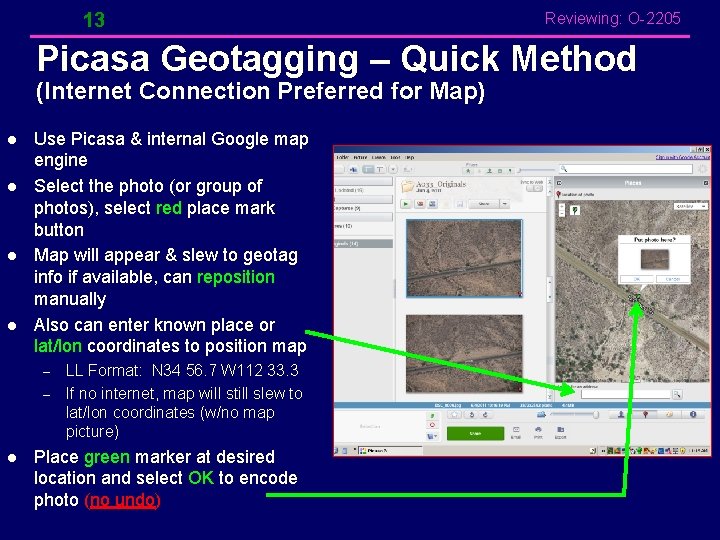The image size is (720, 540).
Task: Open the library view options dropdown
Action: tap(393, 169)
